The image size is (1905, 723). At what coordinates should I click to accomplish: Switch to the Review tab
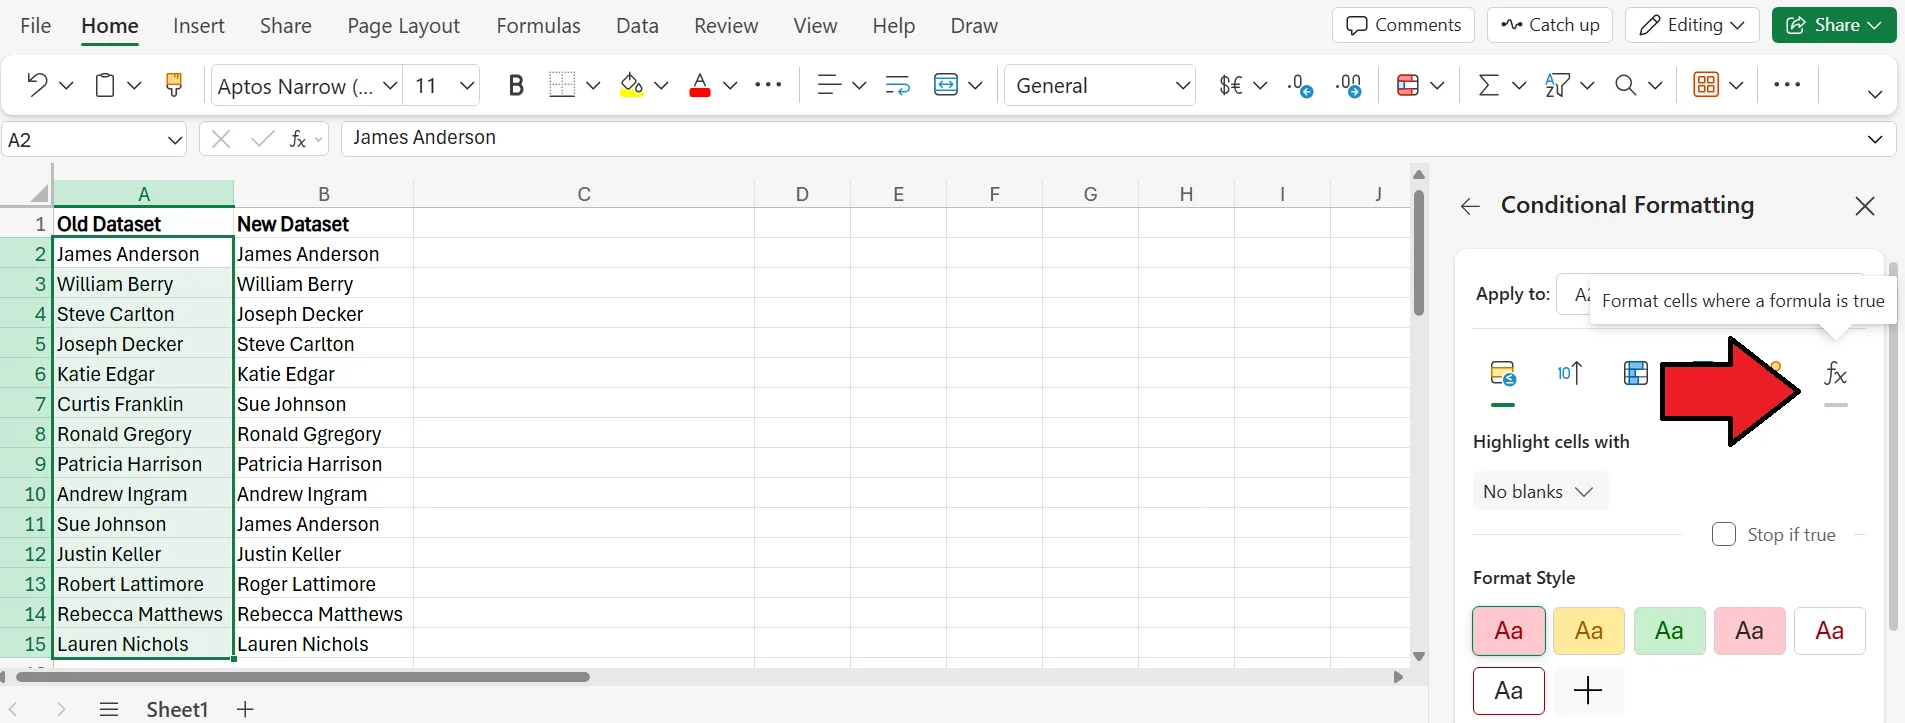pos(726,26)
